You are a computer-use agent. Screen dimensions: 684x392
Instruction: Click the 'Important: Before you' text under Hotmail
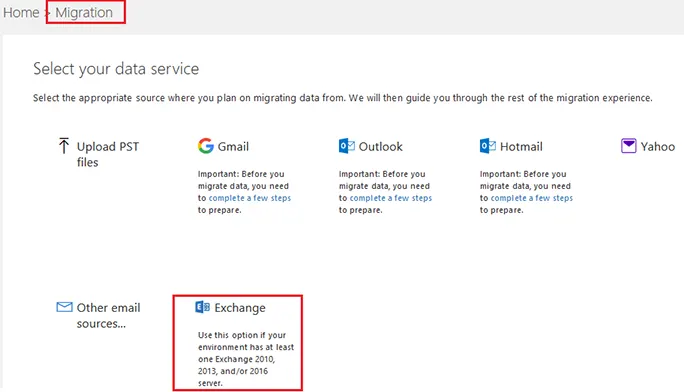pos(523,174)
